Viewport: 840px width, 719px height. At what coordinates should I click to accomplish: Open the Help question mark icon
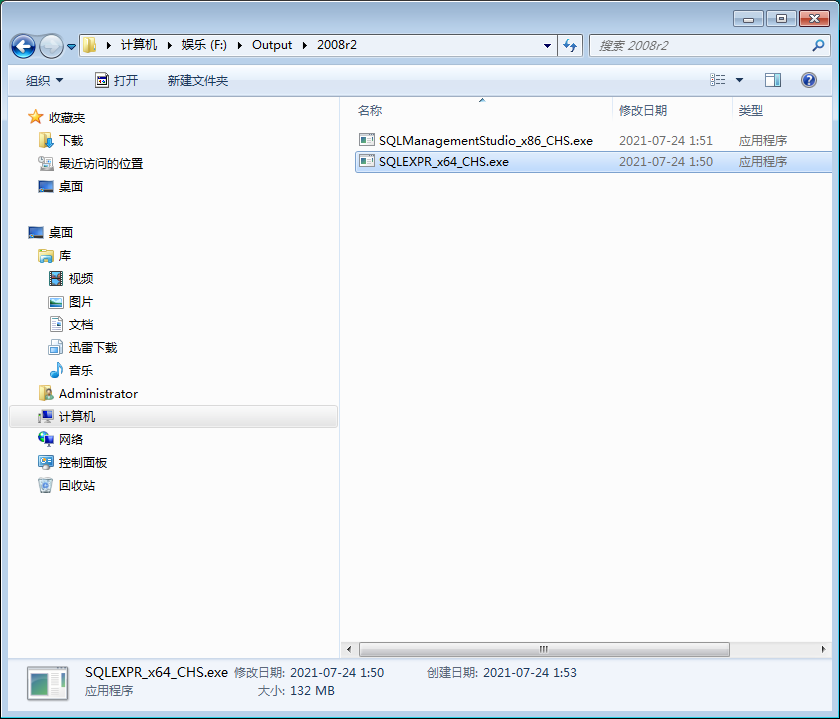(809, 80)
